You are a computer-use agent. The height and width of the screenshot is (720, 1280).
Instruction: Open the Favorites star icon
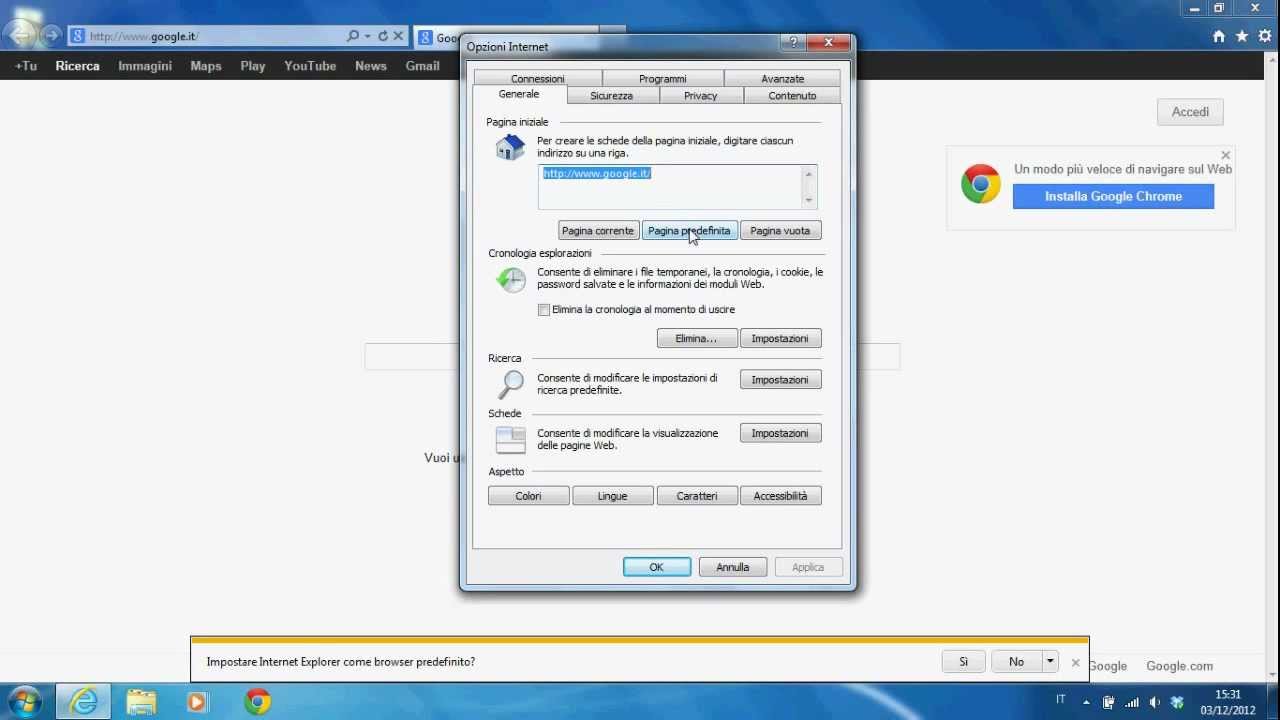click(1242, 36)
